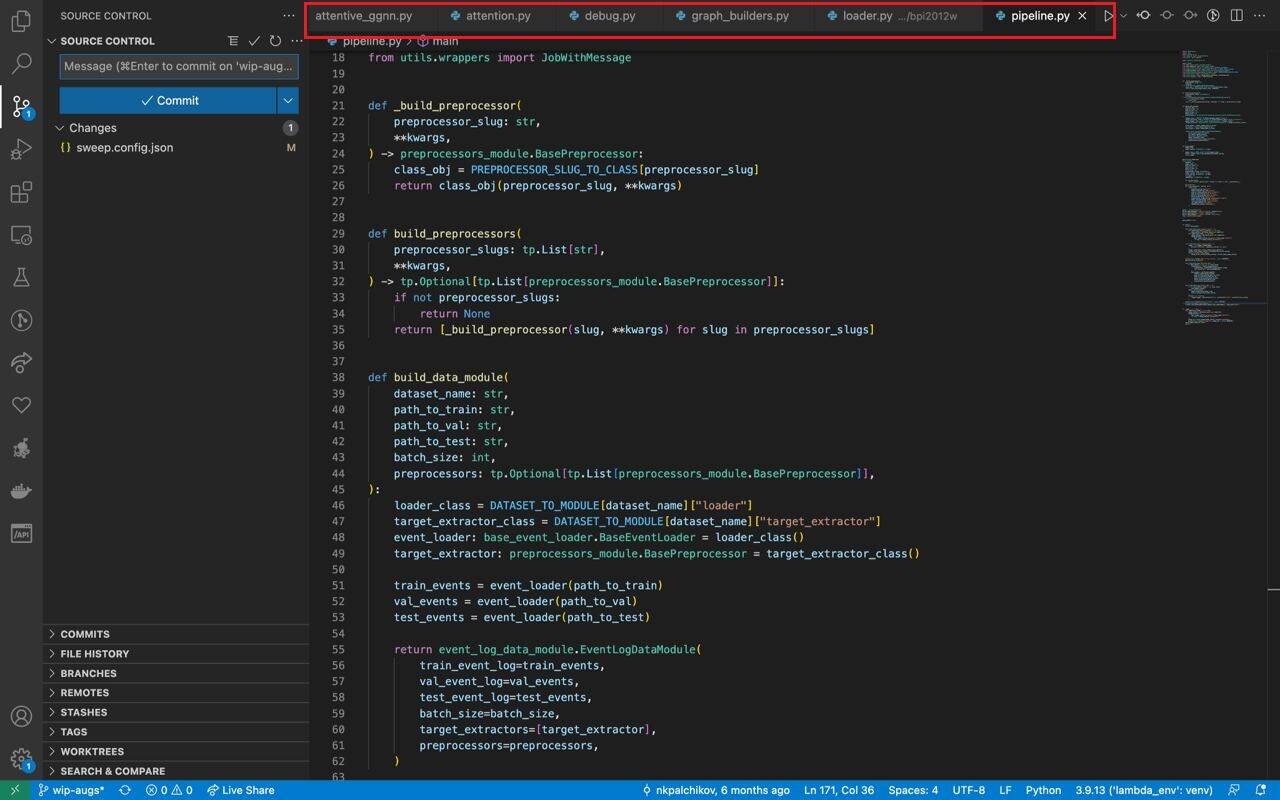The height and width of the screenshot is (800, 1280).
Task: Click the commit message input field
Action: (x=179, y=66)
